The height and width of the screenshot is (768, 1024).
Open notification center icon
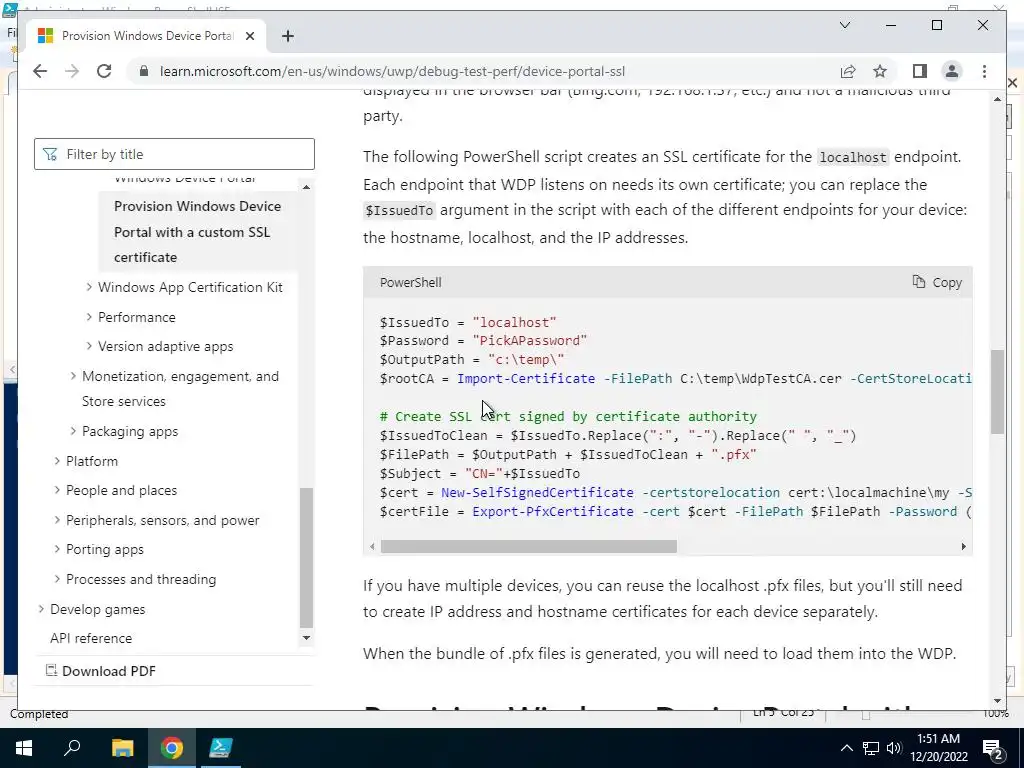pos(993,748)
